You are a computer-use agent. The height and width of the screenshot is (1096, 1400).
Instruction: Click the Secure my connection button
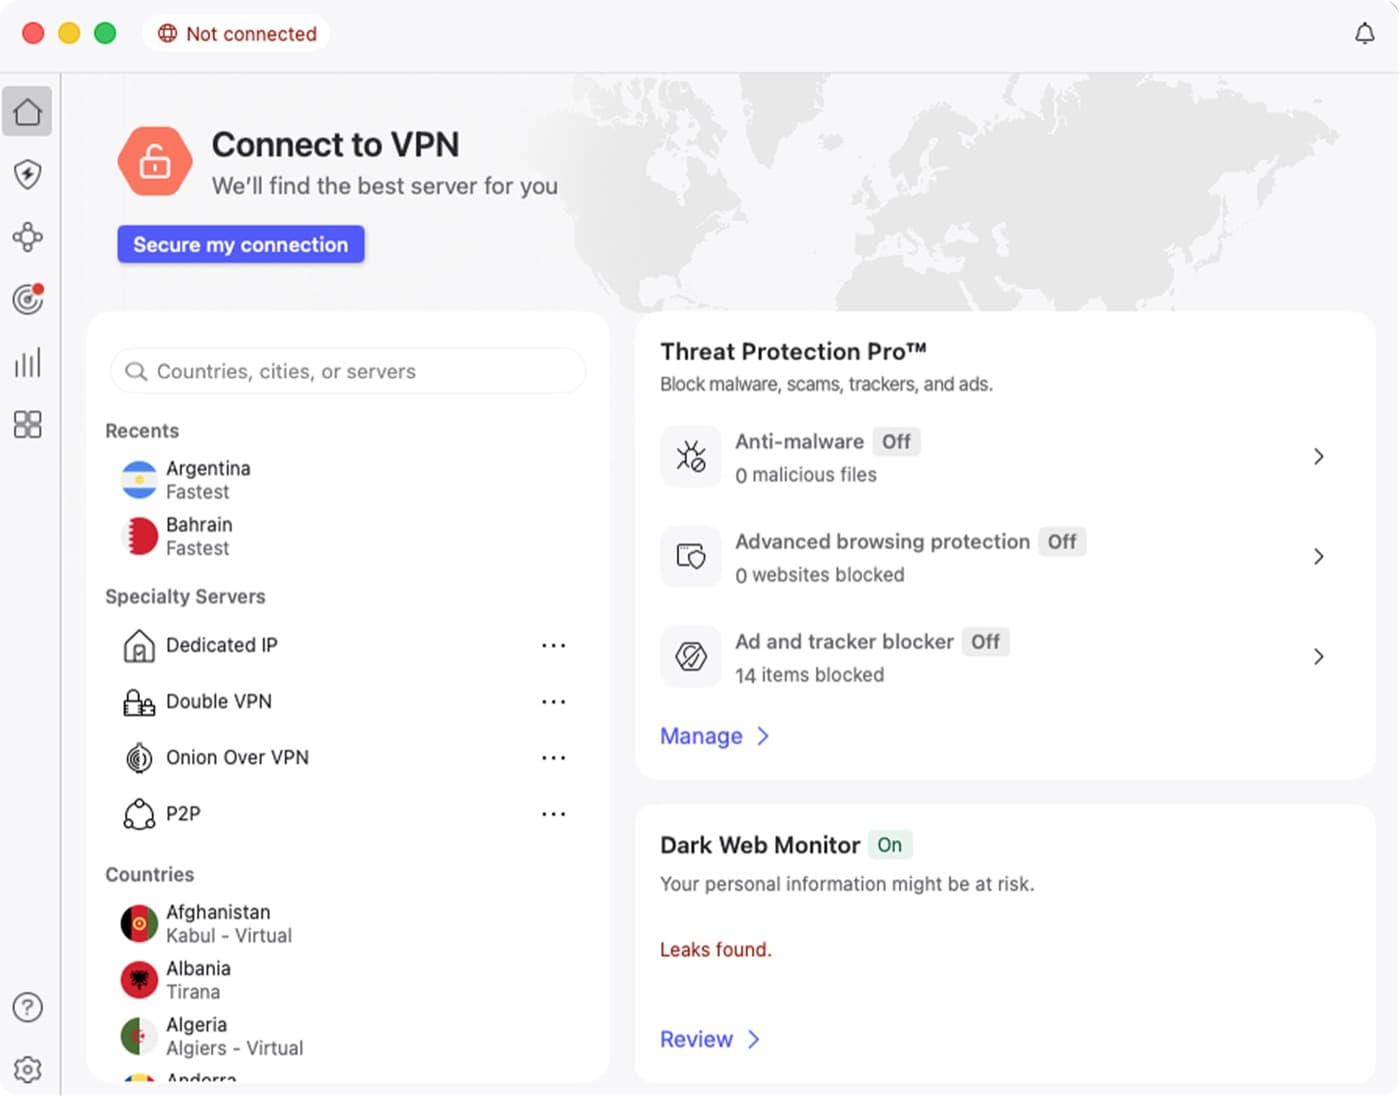point(241,244)
